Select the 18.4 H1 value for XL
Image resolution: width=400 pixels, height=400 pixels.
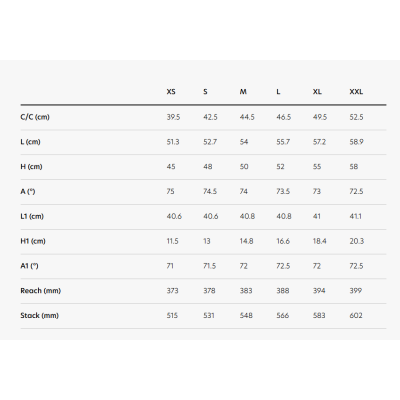pos(319,241)
